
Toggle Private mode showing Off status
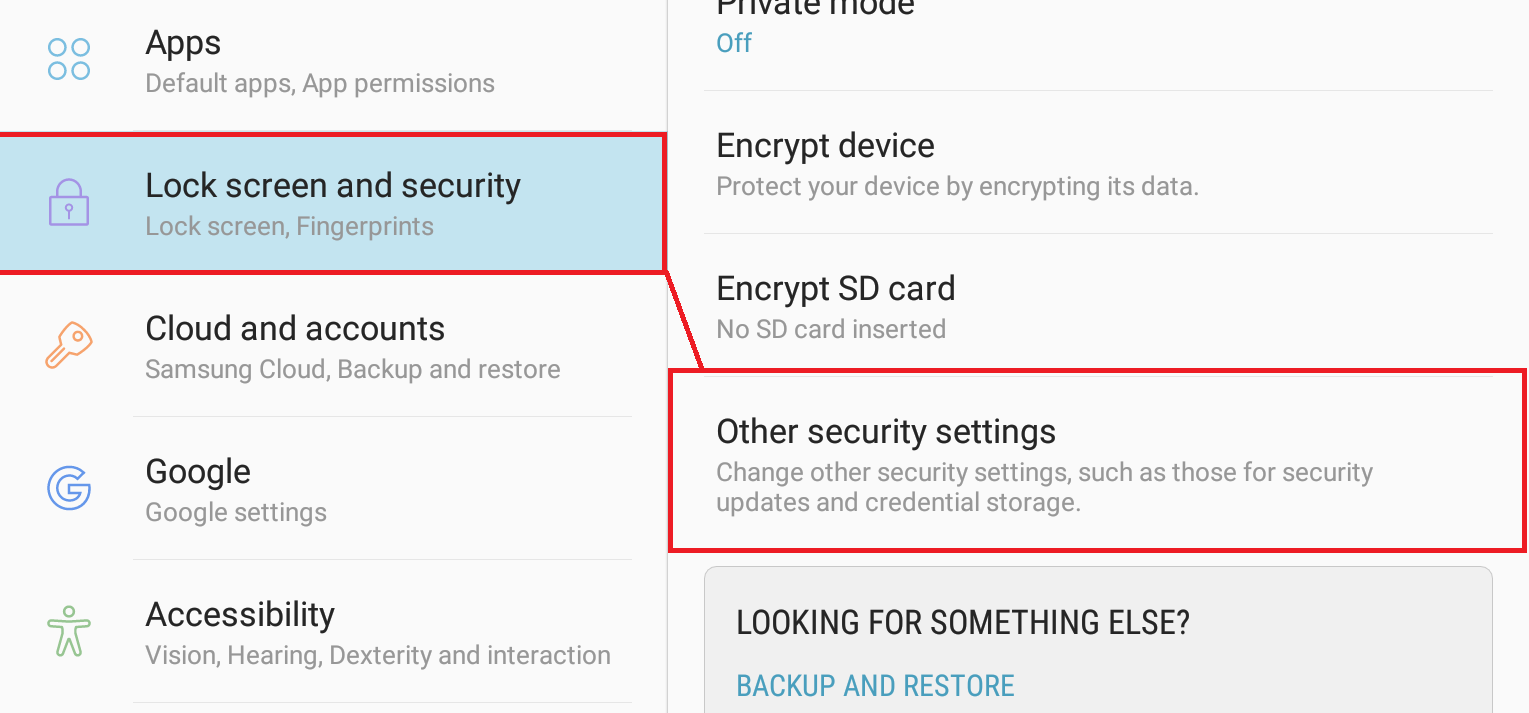point(734,43)
